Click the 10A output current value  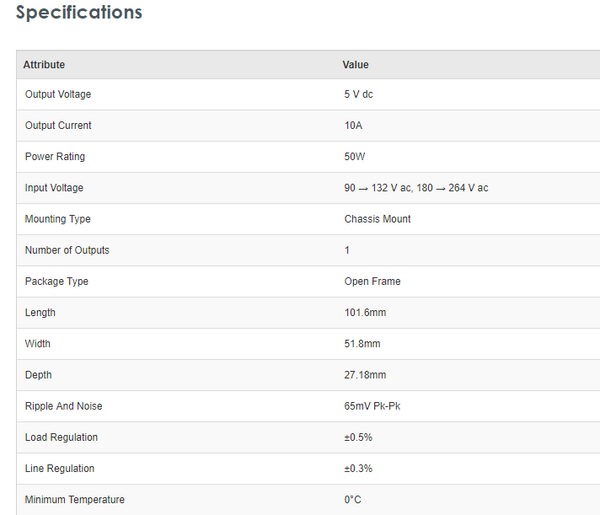pos(352,126)
